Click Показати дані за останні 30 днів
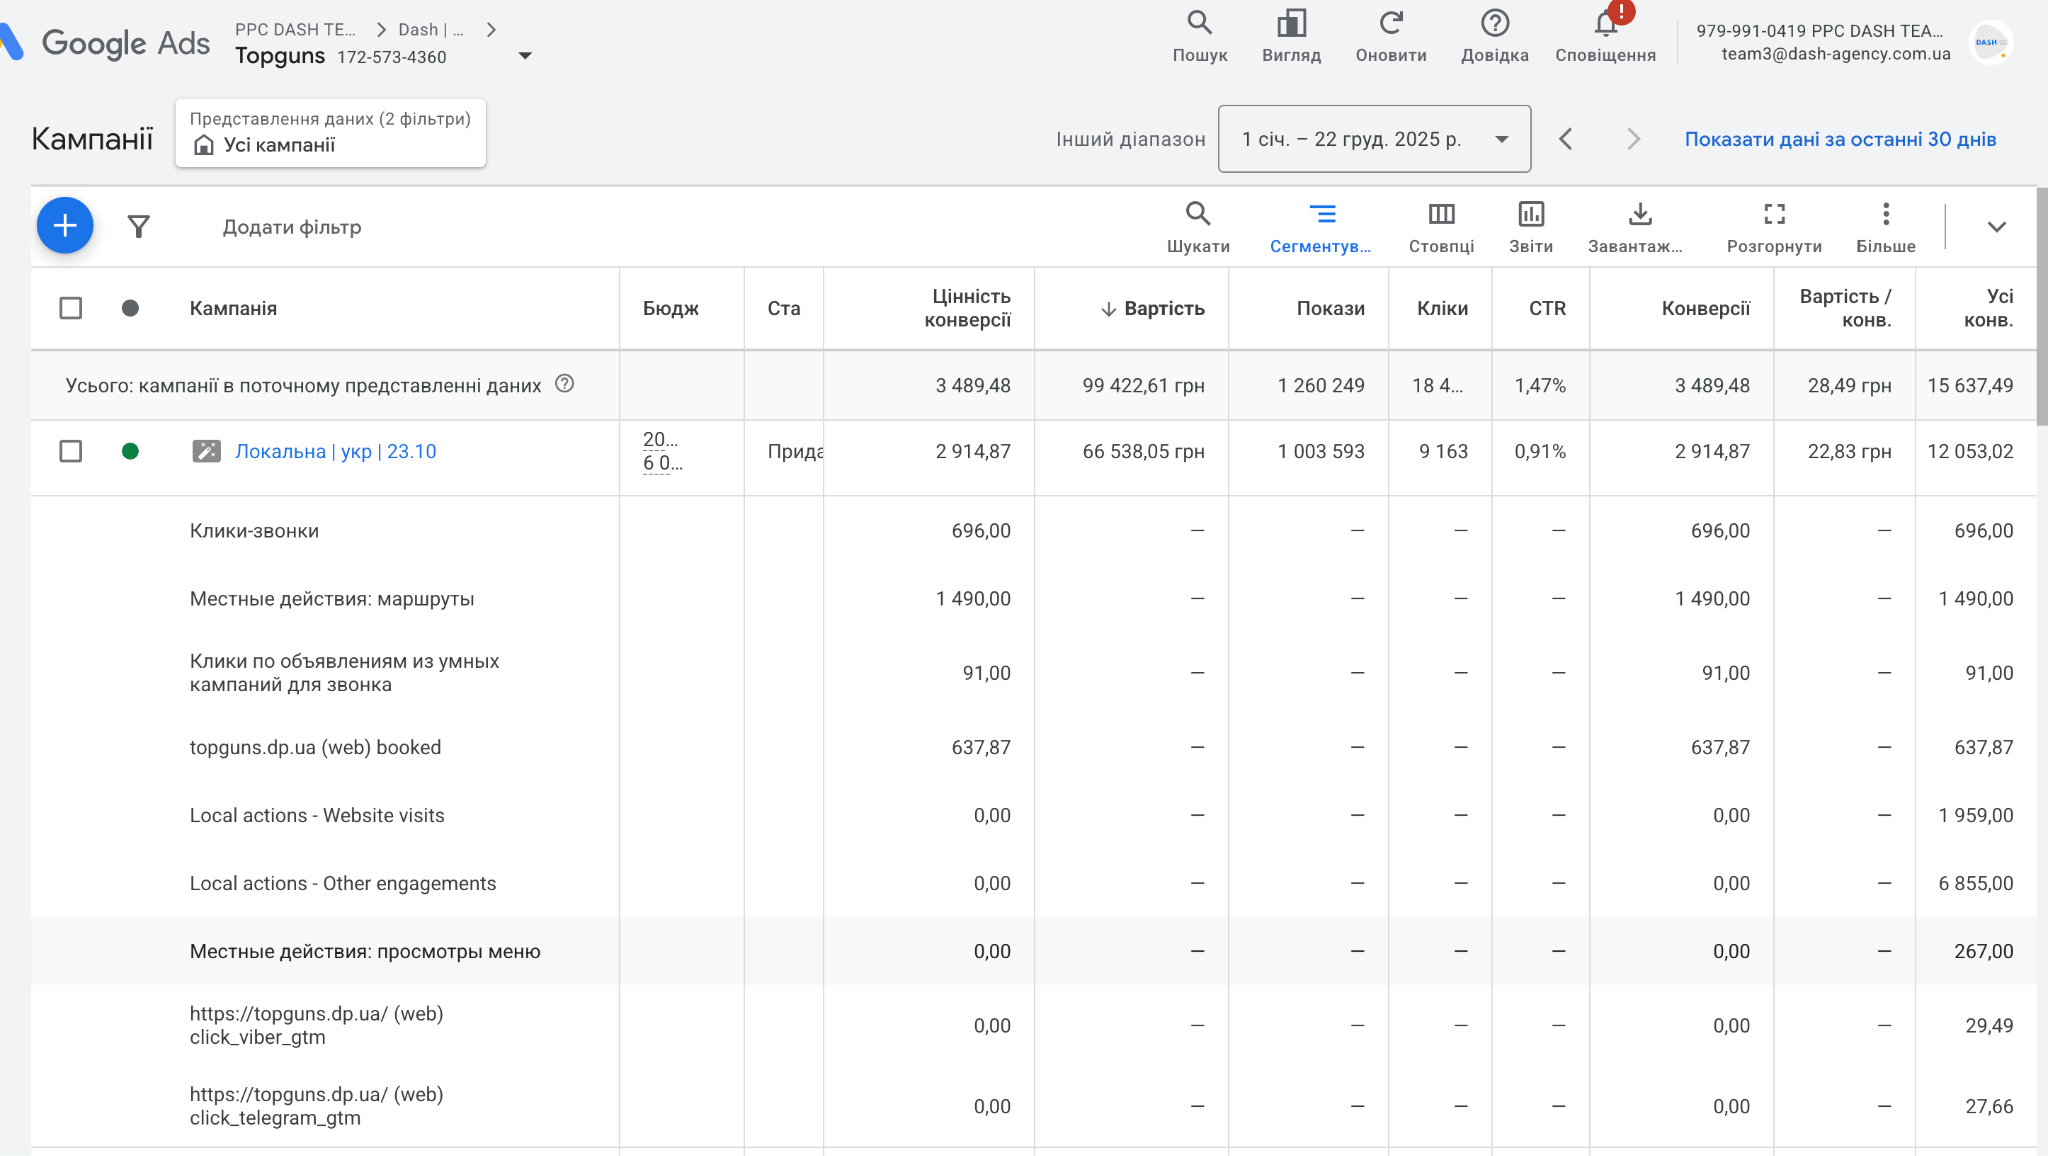The image size is (2048, 1156). pos(1840,139)
